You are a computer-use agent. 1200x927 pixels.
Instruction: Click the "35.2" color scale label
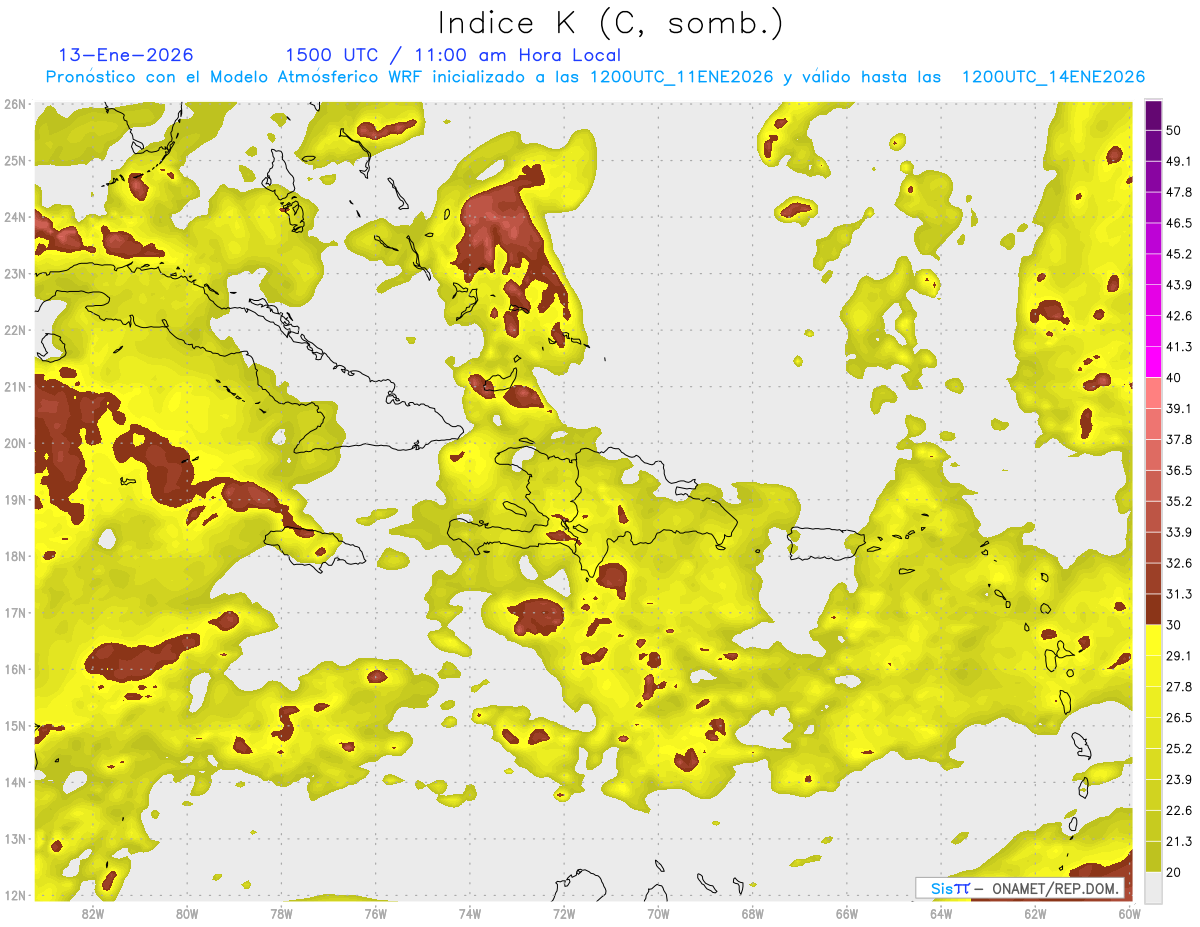coord(1179,501)
